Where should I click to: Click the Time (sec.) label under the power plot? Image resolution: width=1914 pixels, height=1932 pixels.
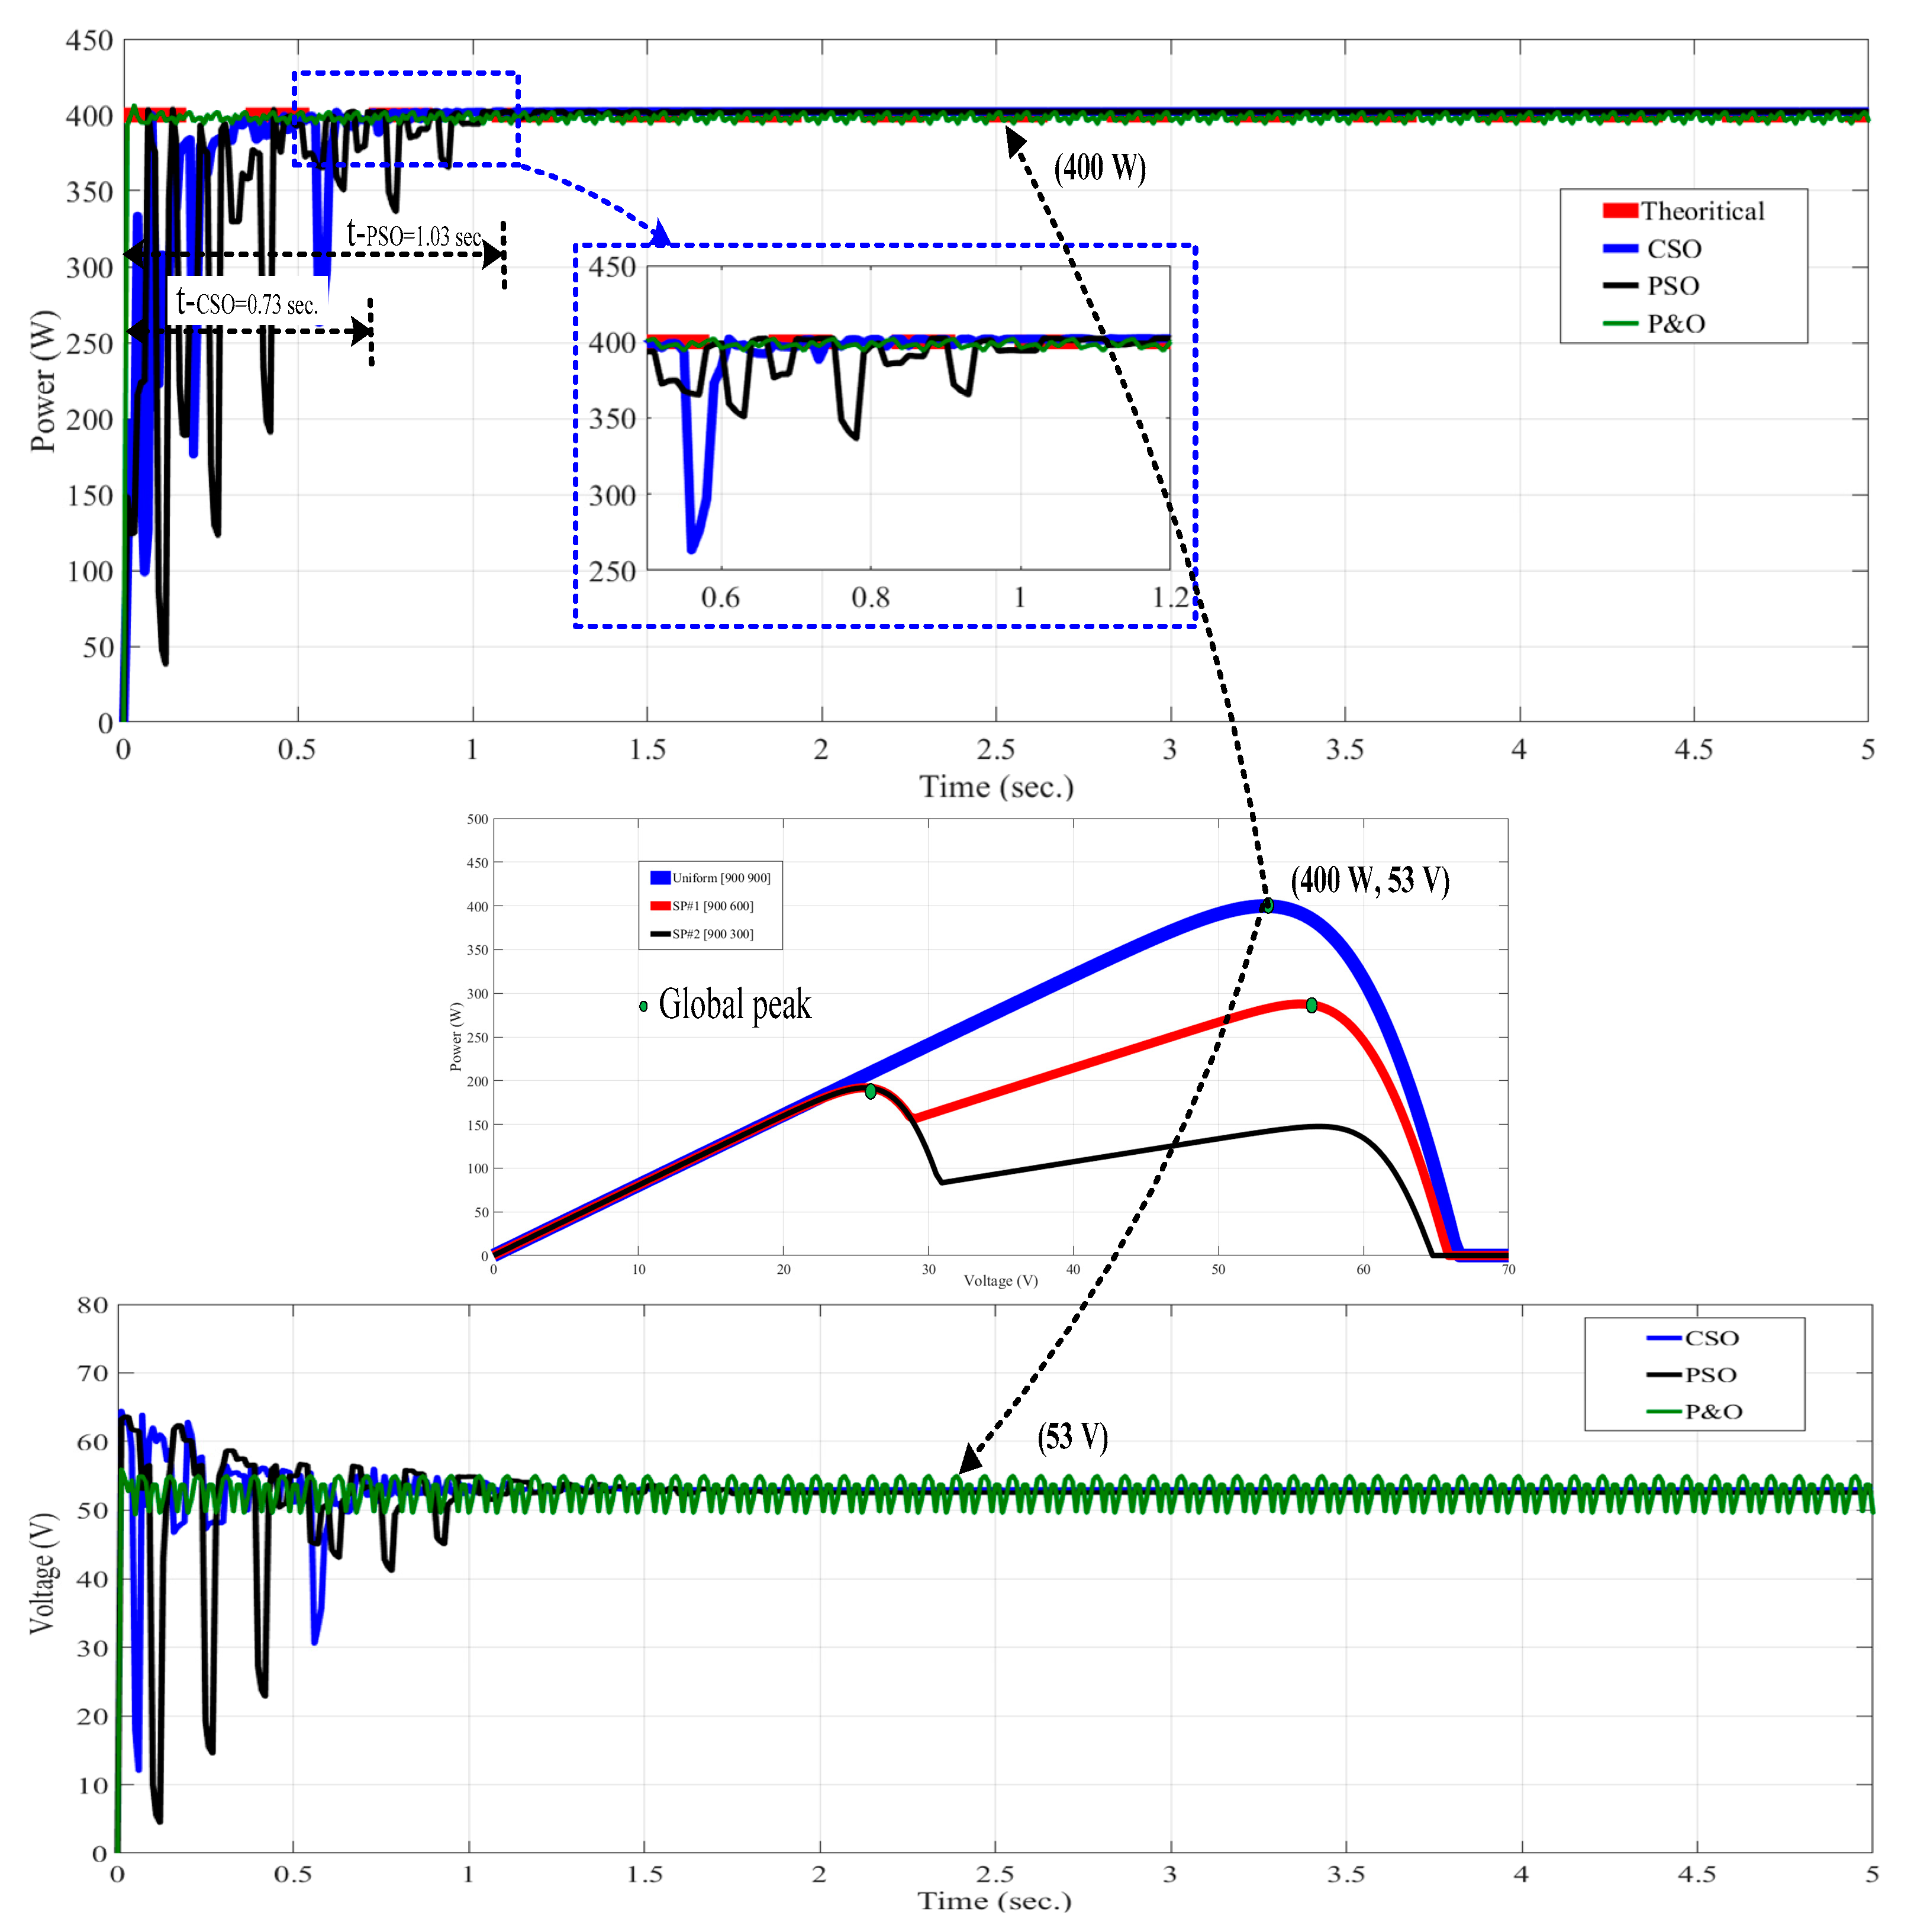(x=996, y=787)
